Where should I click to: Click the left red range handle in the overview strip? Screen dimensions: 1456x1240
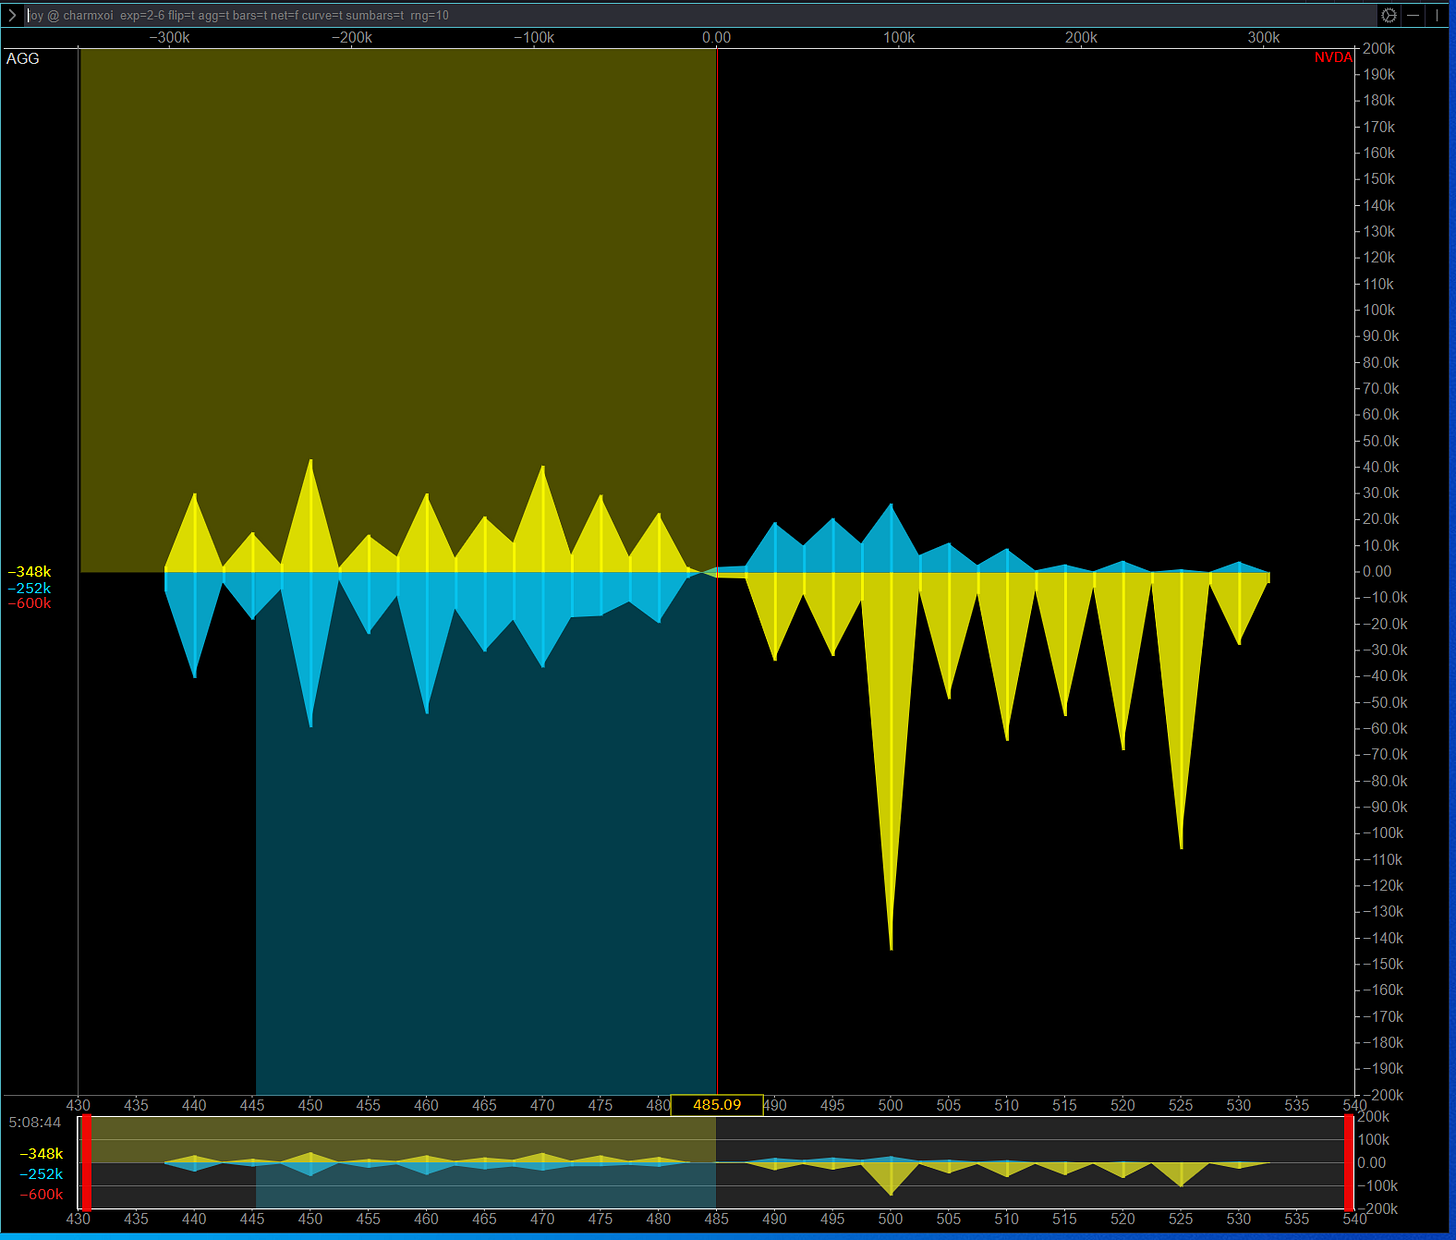point(86,1162)
